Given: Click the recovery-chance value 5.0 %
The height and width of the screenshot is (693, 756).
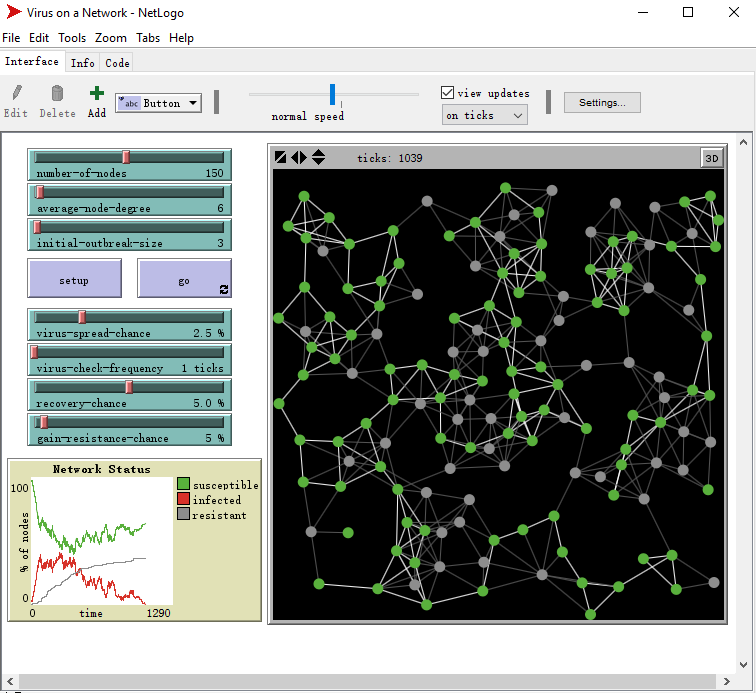Looking at the screenshot, I should 209,403.
